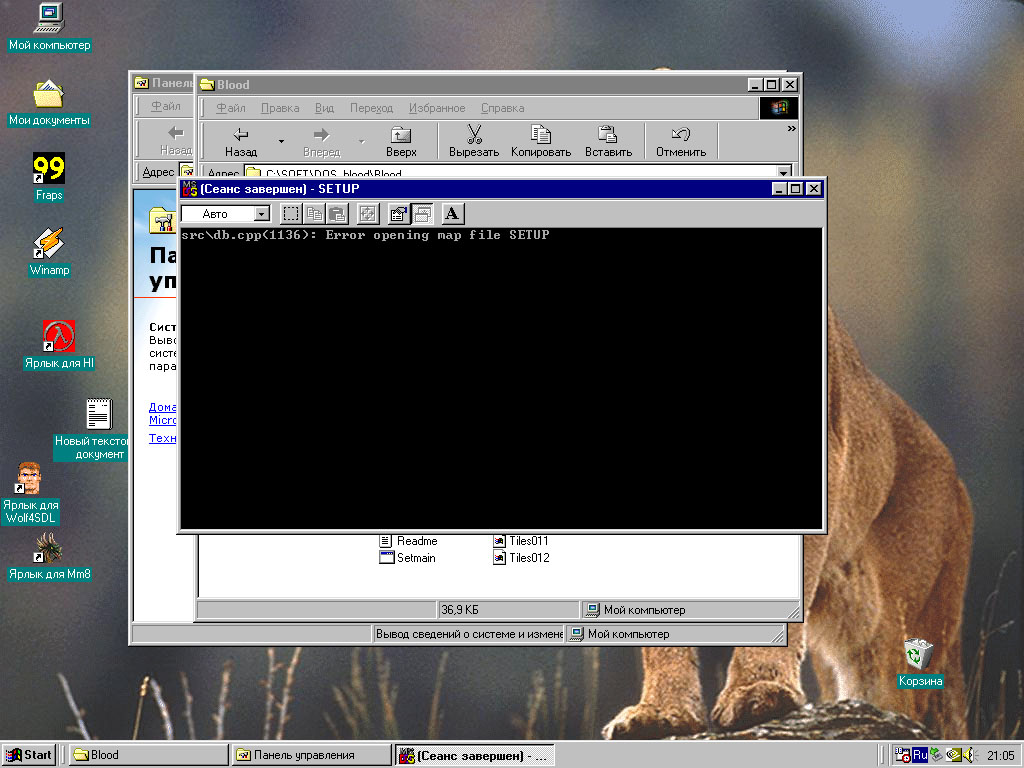Image resolution: width=1024 pixels, height=768 pixels.
Task: Expand the Авто font size dropdown
Action: (x=262, y=214)
